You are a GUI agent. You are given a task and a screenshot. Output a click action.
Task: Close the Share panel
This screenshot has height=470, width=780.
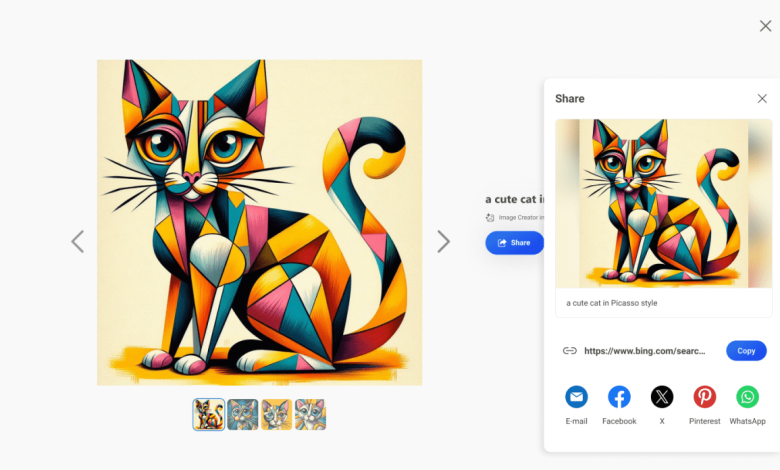762,98
